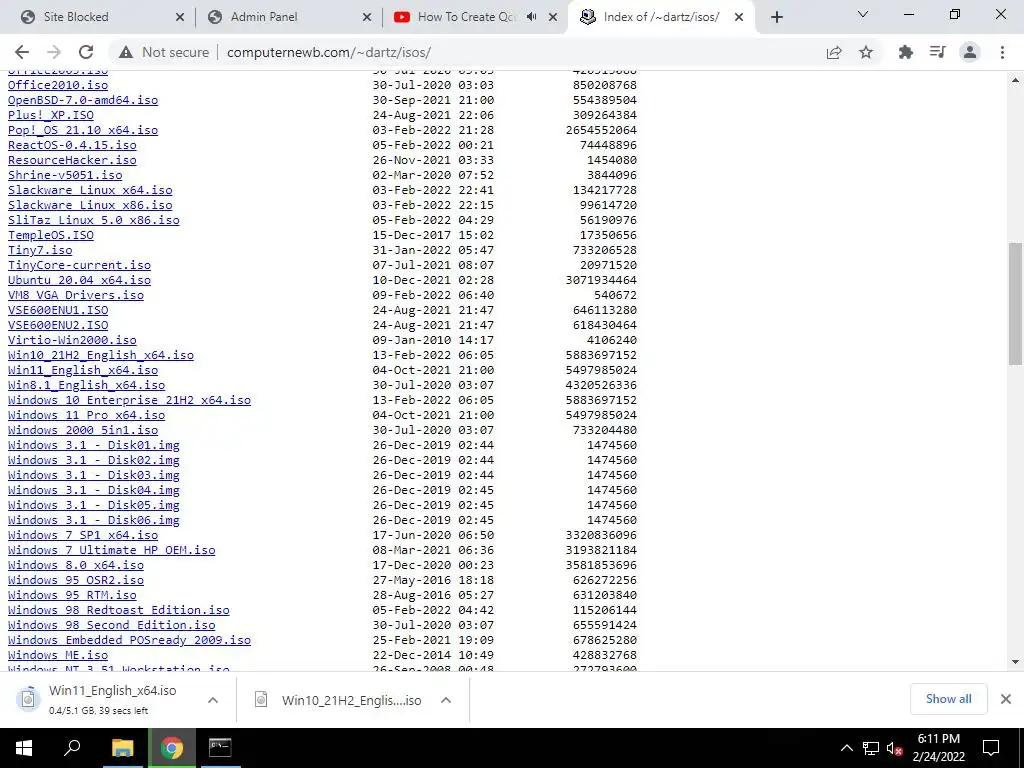Image resolution: width=1024 pixels, height=768 pixels.
Task: Close the Site Blocked tab
Action: point(180,18)
